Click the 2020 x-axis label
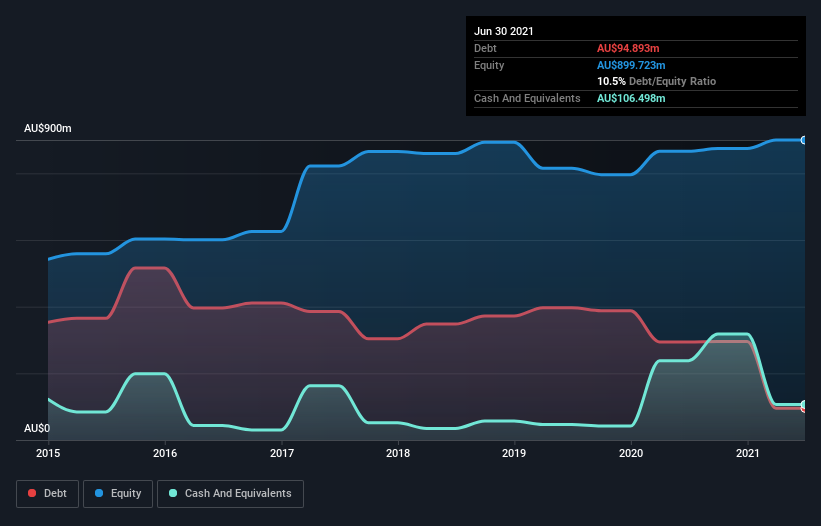The width and height of the screenshot is (821, 526). [631, 453]
